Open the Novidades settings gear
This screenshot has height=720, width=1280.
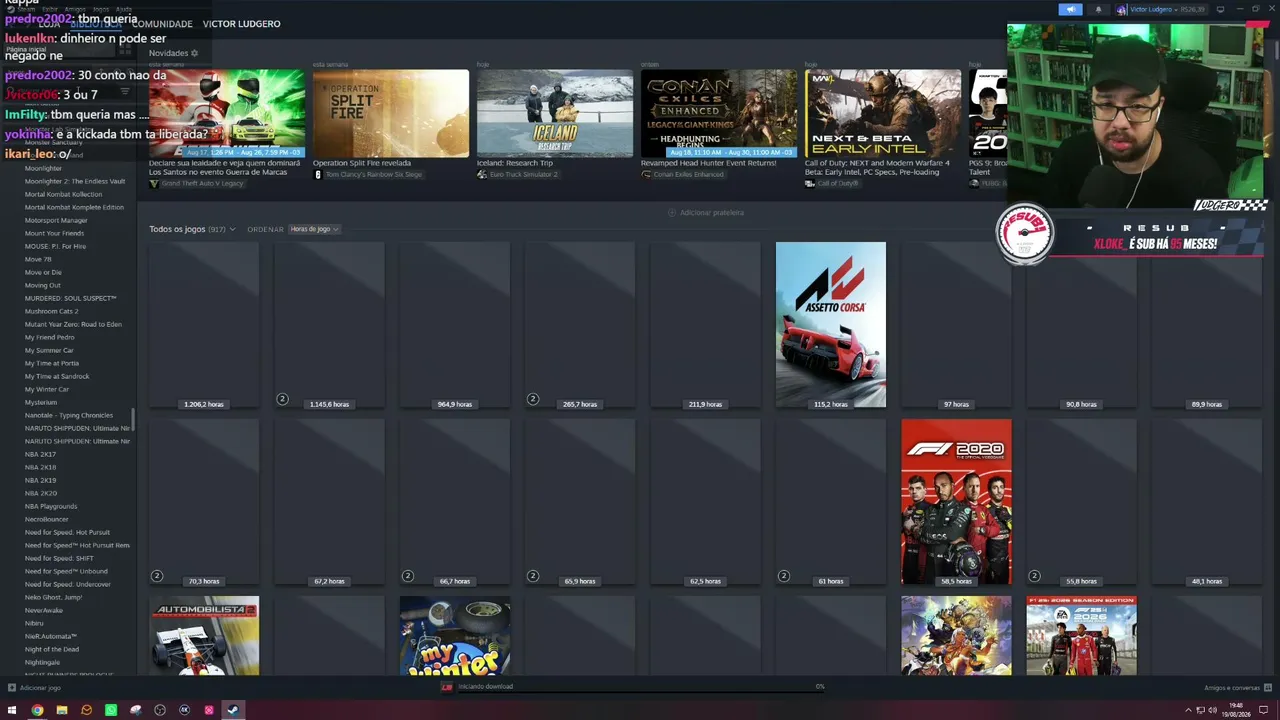194,53
